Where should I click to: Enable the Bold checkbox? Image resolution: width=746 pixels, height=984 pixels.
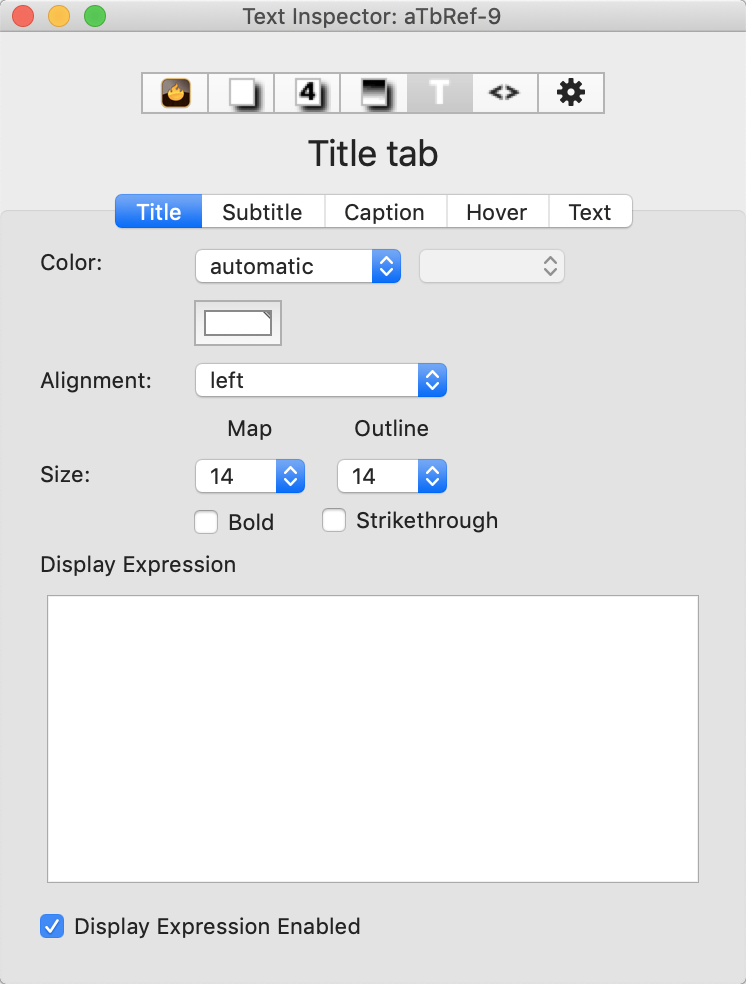tap(205, 521)
